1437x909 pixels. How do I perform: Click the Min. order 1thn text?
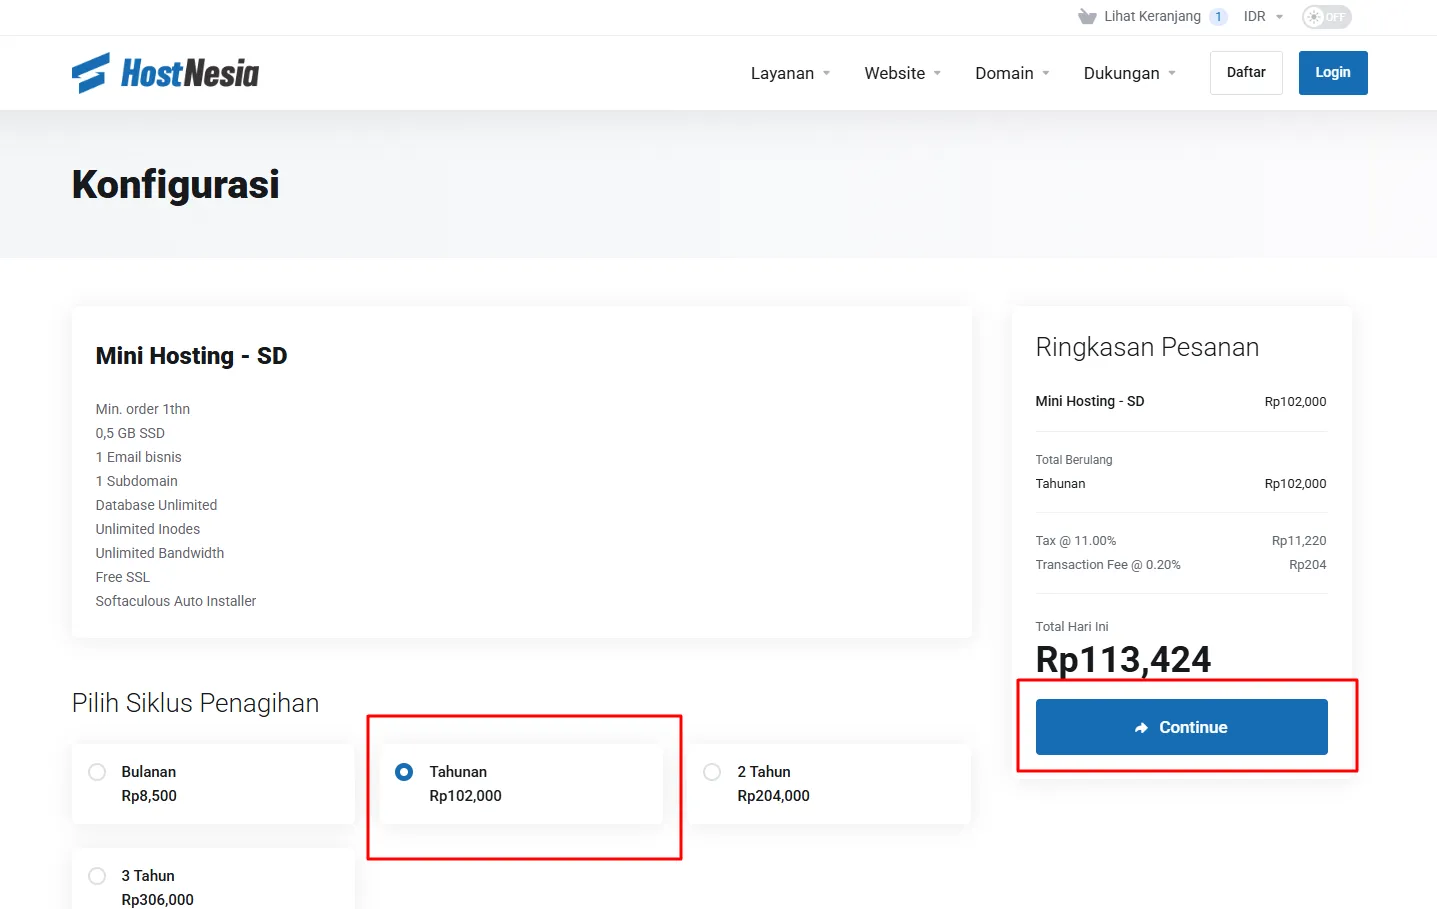tap(143, 409)
